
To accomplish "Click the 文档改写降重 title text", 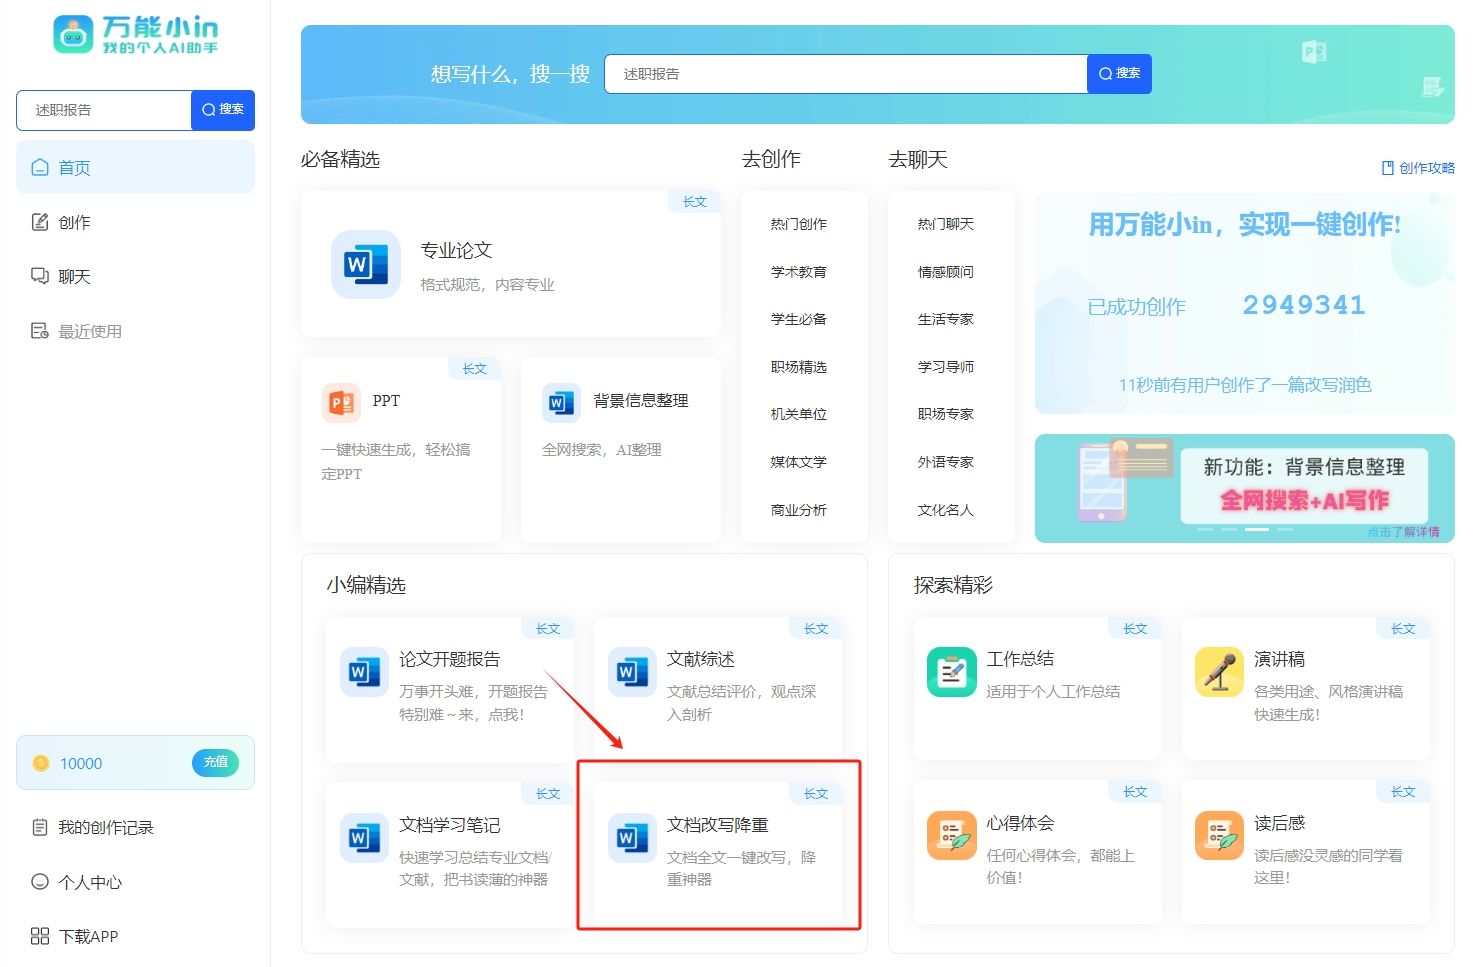I will (x=718, y=825).
